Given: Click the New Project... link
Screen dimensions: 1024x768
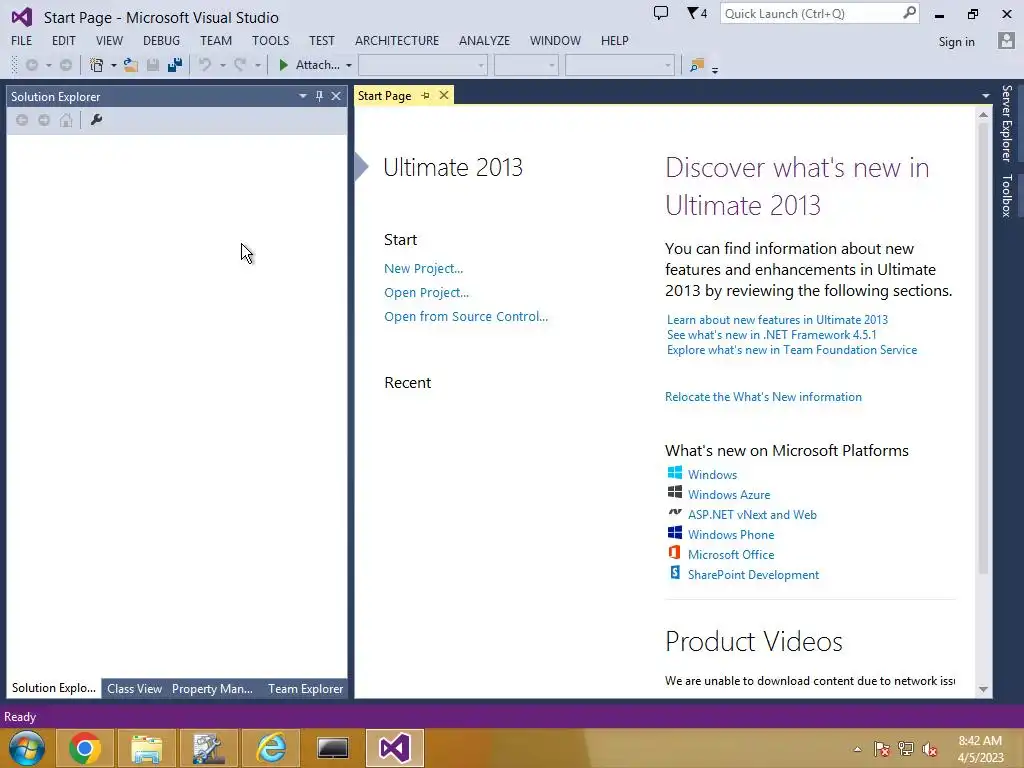Looking at the screenshot, I should click(x=423, y=268).
